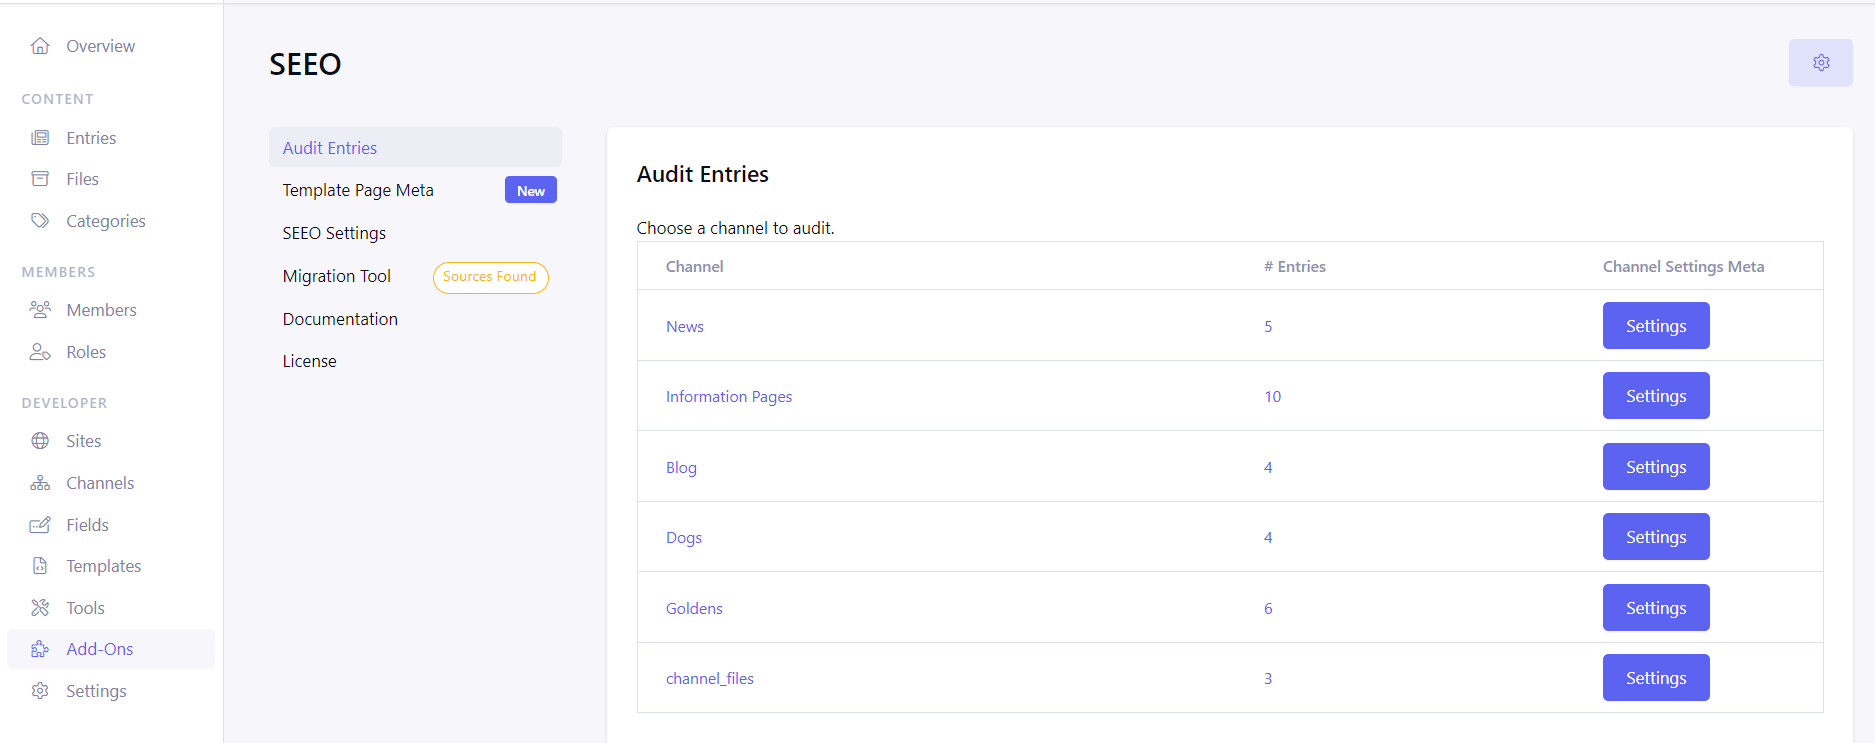Image resolution: width=1875 pixels, height=743 pixels.
Task: Click the New badge beside Template Page Meta
Action: 531,190
